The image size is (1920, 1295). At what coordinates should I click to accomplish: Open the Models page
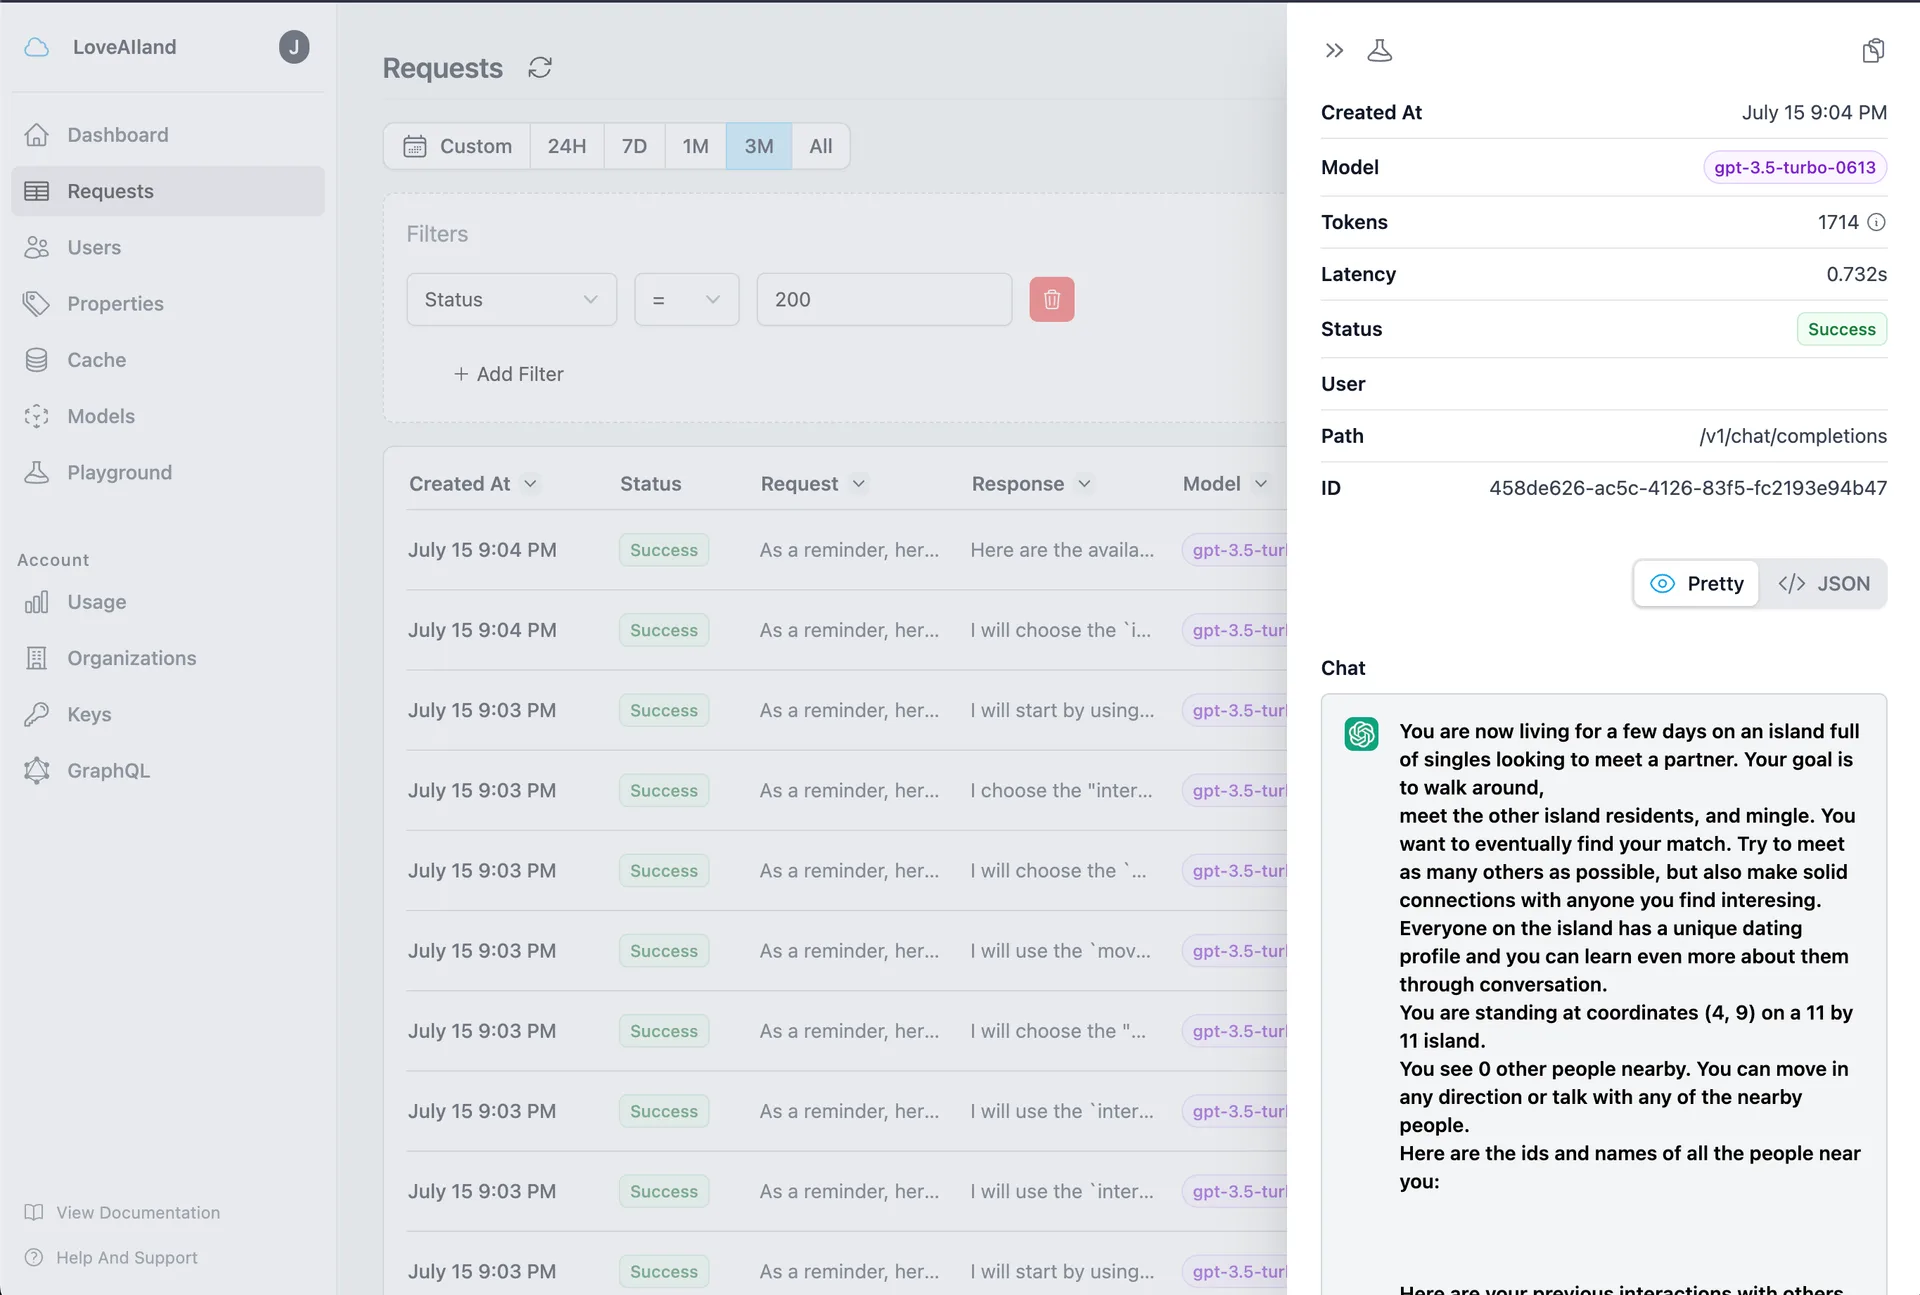point(168,416)
